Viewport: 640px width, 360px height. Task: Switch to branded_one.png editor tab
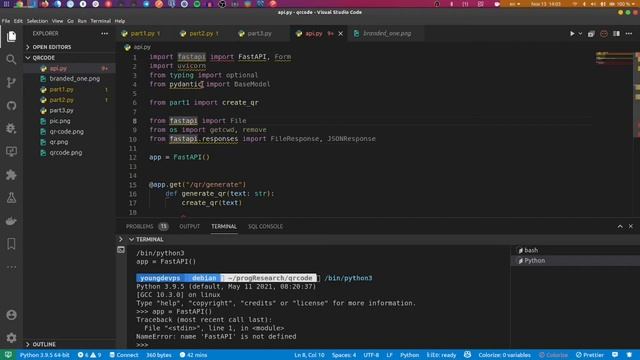click(x=387, y=33)
